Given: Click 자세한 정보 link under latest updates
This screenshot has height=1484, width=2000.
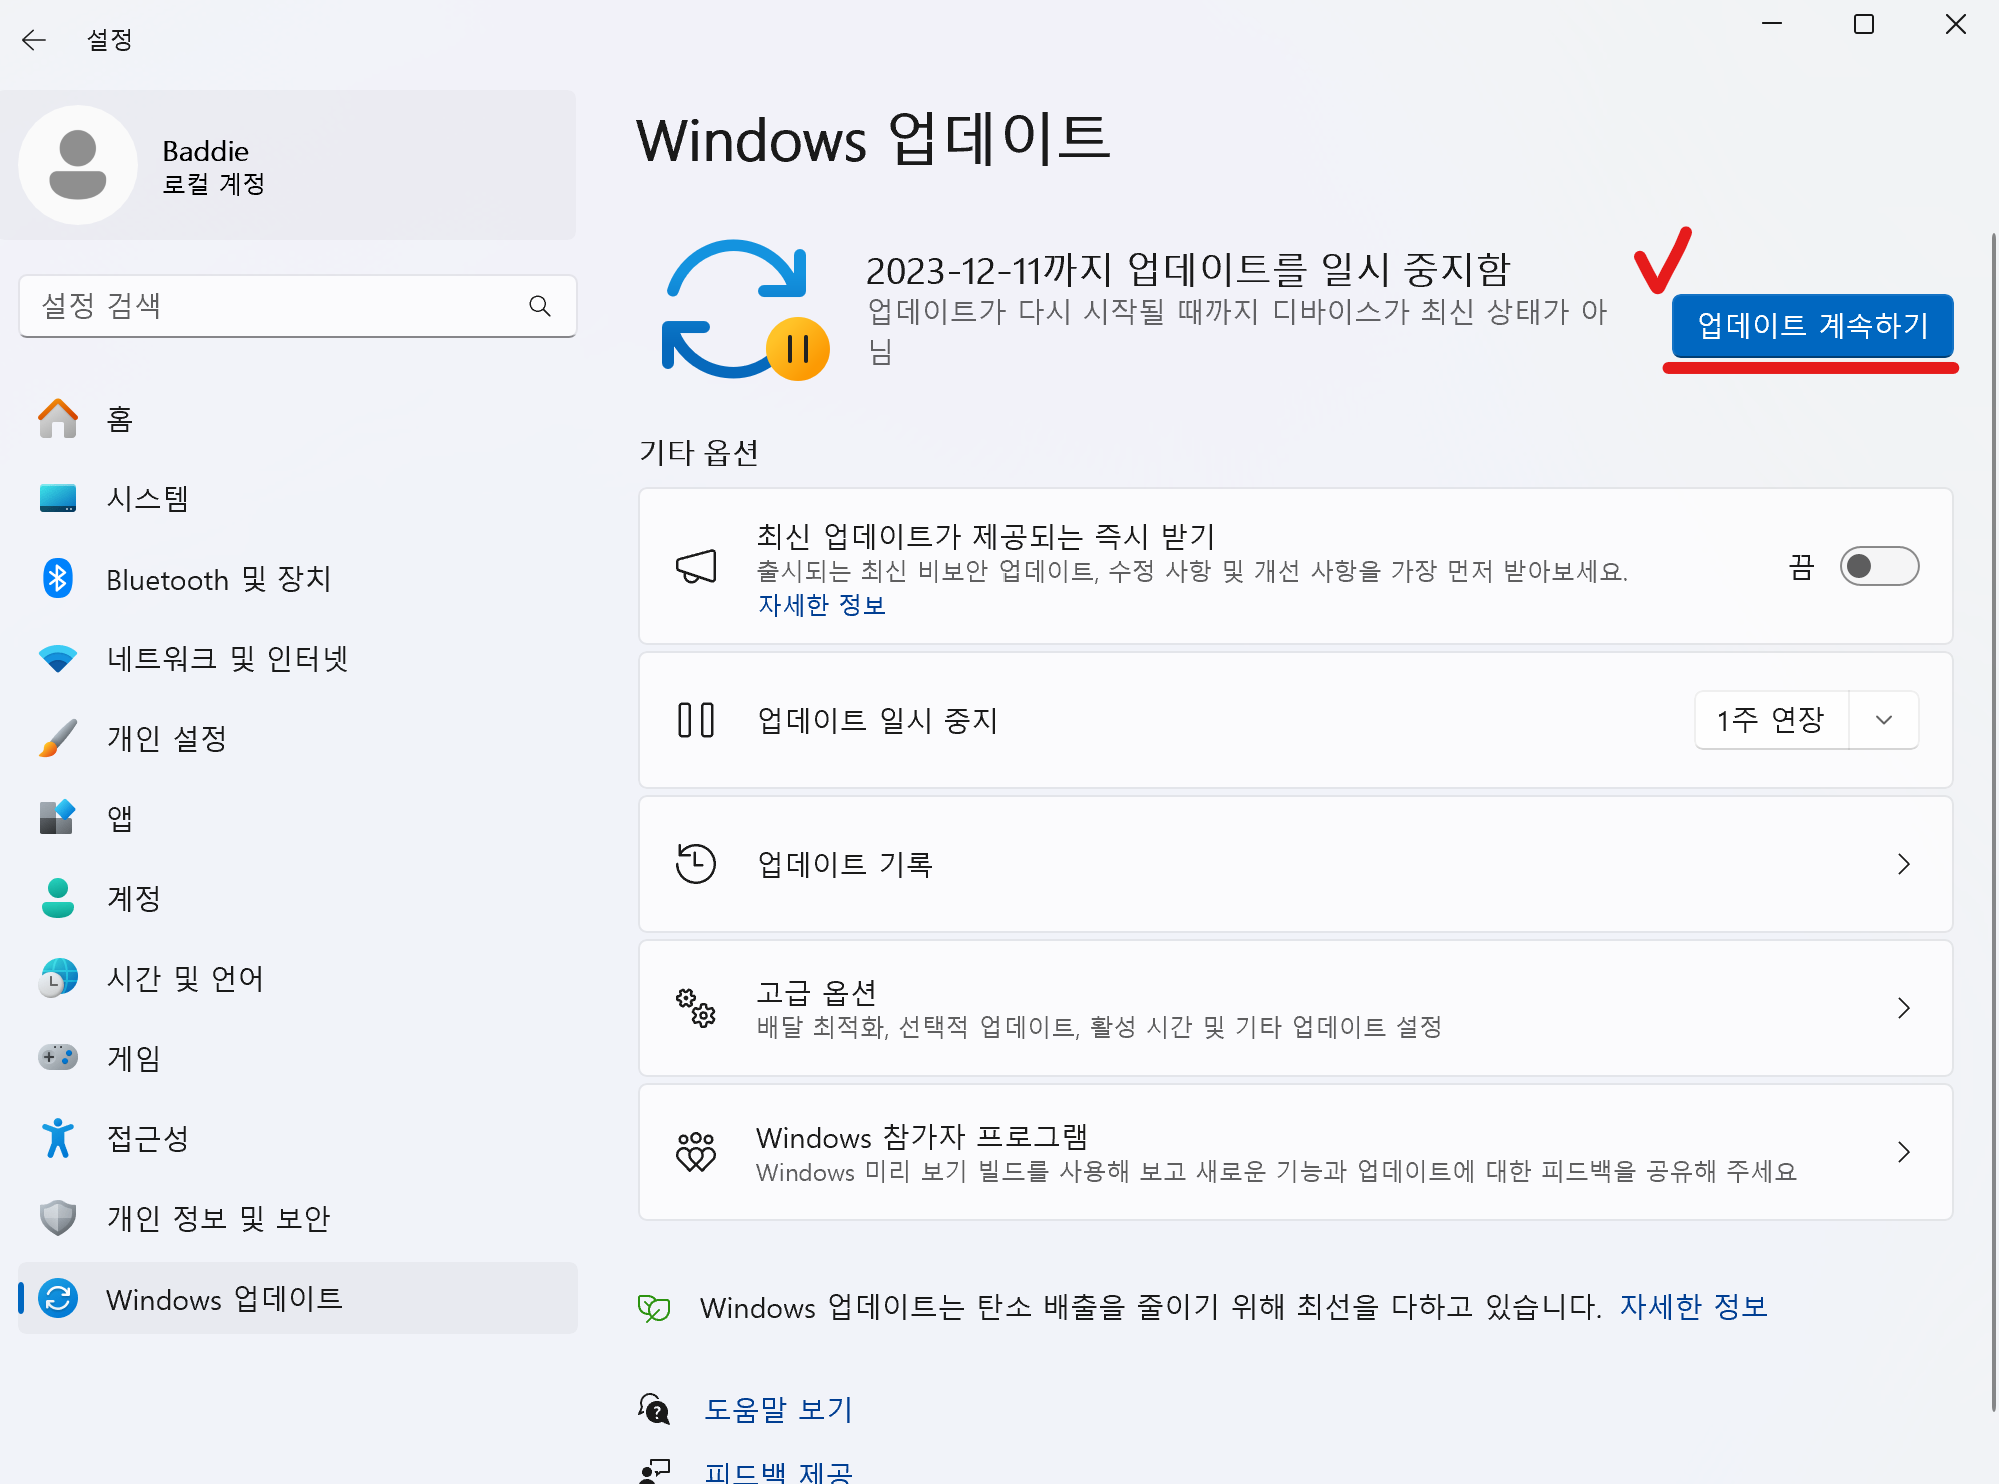Looking at the screenshot, I should [821, 605].
